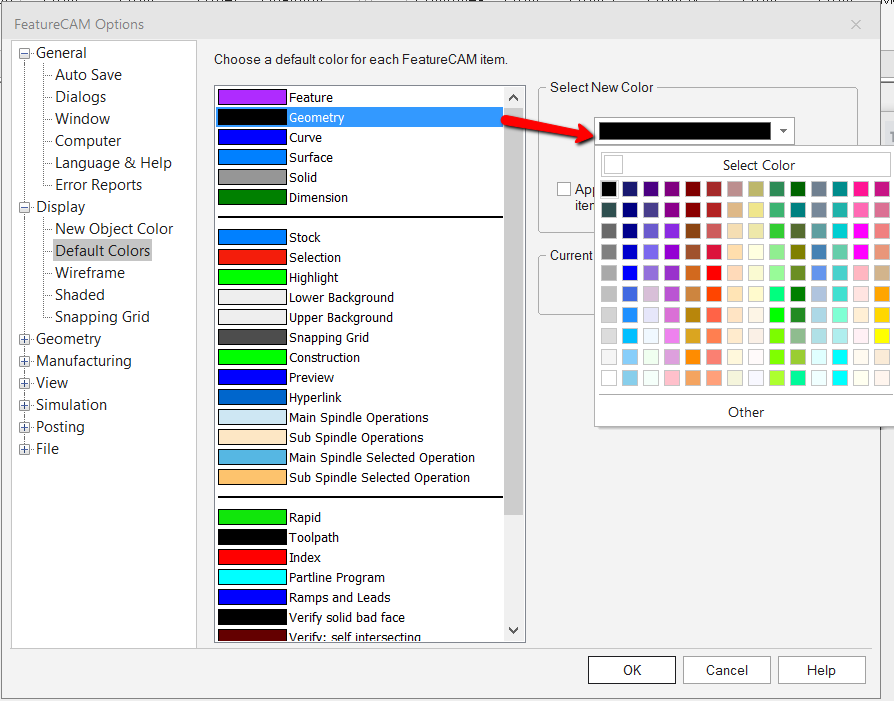The height and width of the screenshot is (701, 894).
Task: Select the Geometry color item
Action: pos(360,117)
